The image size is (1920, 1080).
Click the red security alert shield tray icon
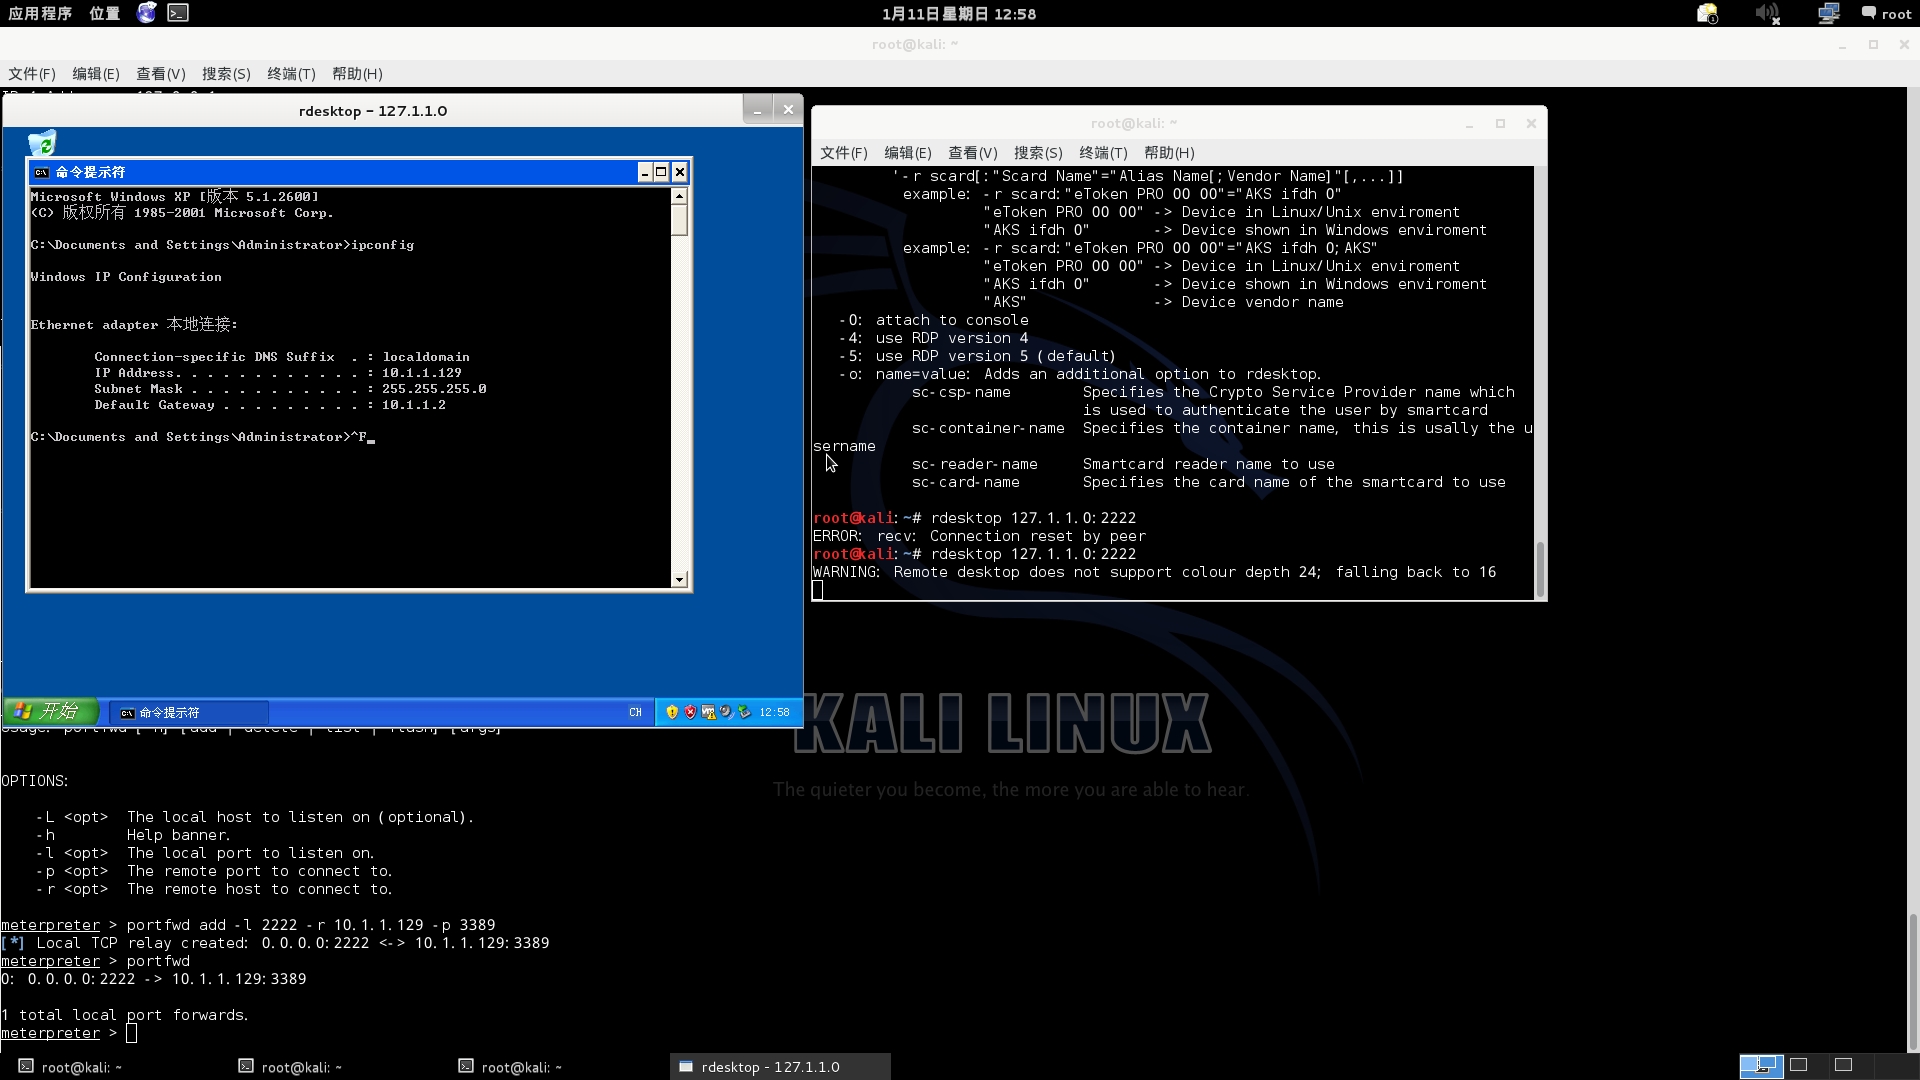pyautogui.click(x=690, y=712)
